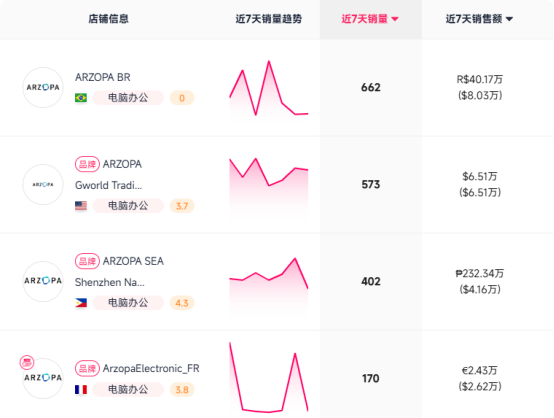Click the 品牌 badge next to ARZOPA SEA
554x418 pixels.
87,261
